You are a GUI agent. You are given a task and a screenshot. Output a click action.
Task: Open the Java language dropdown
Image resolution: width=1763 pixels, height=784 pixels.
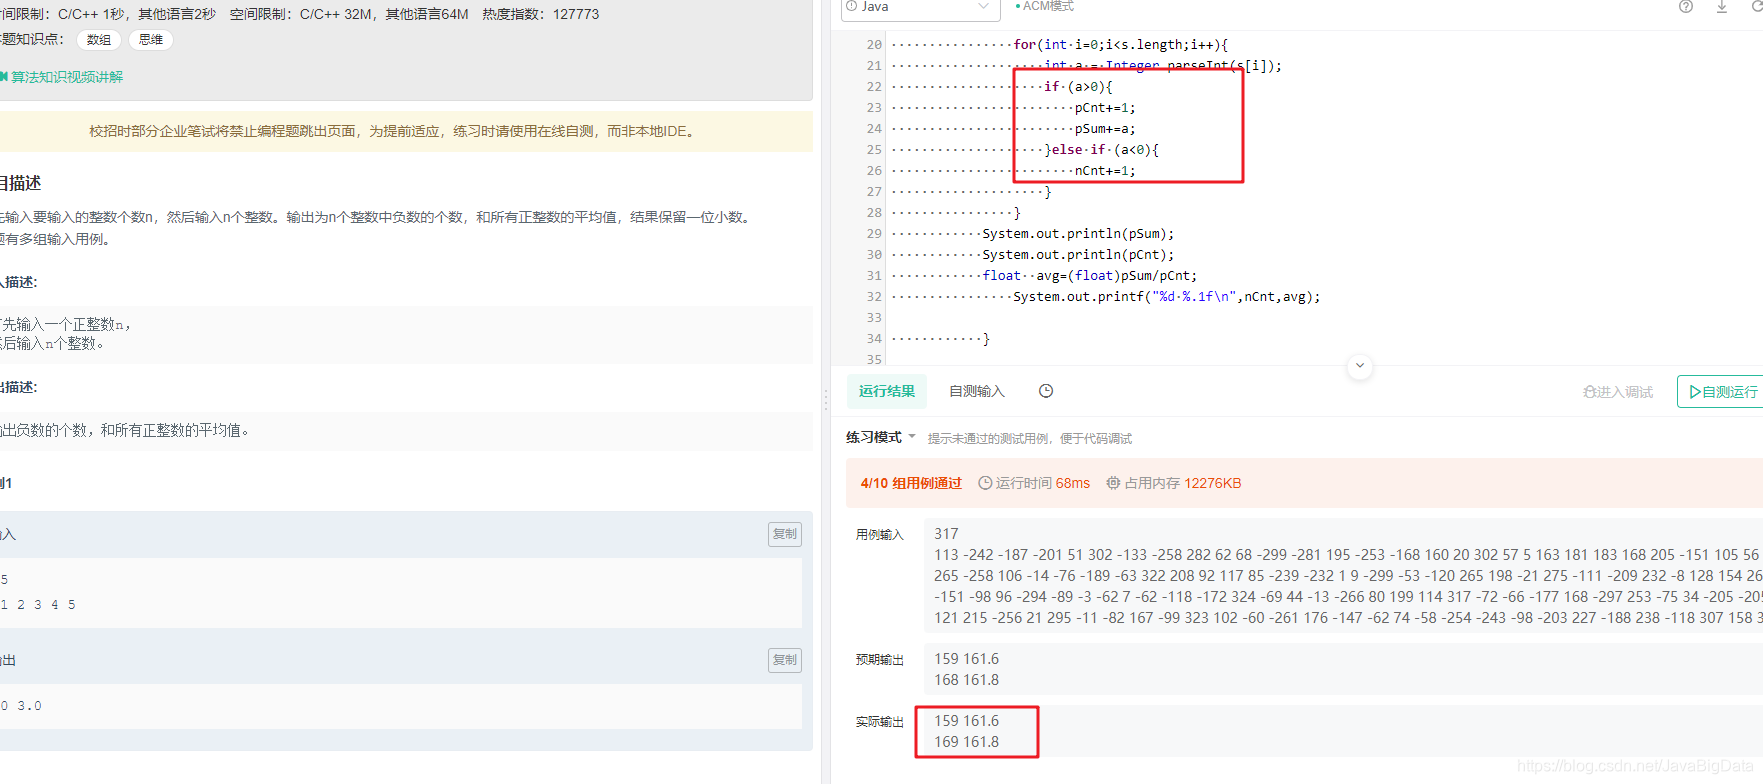point(918,8)
